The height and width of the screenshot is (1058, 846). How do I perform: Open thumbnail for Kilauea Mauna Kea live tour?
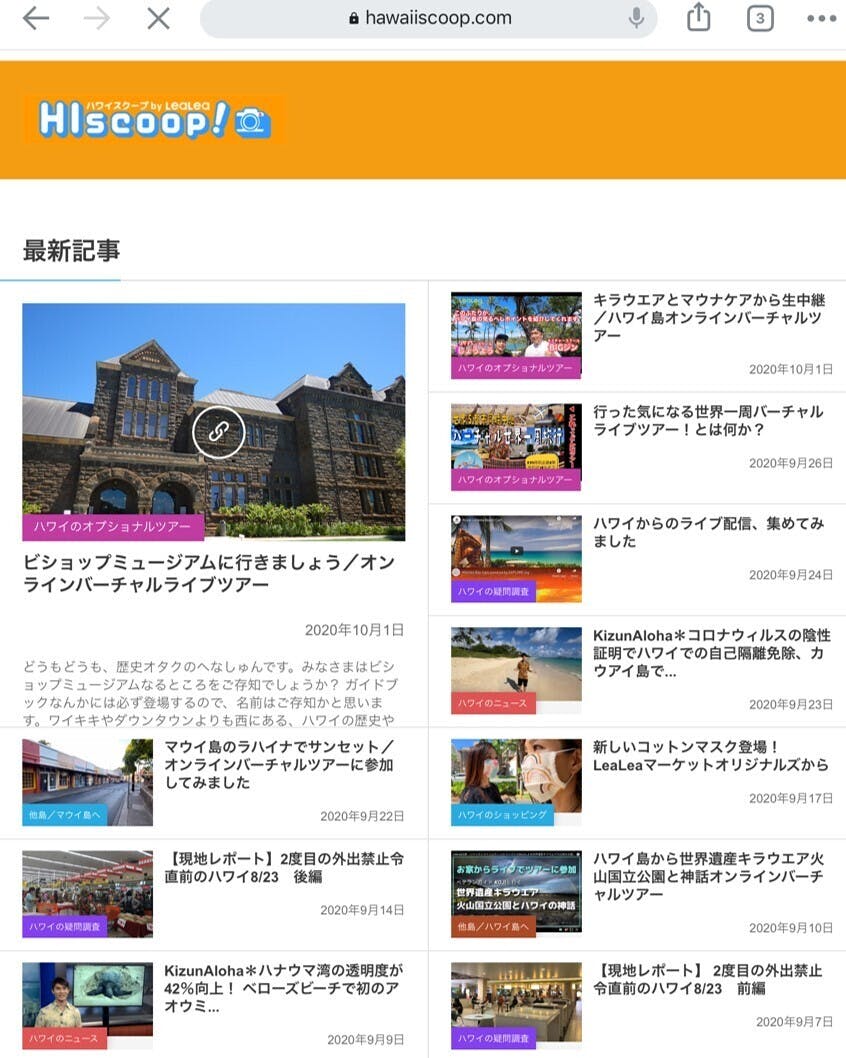click(515, 326)
